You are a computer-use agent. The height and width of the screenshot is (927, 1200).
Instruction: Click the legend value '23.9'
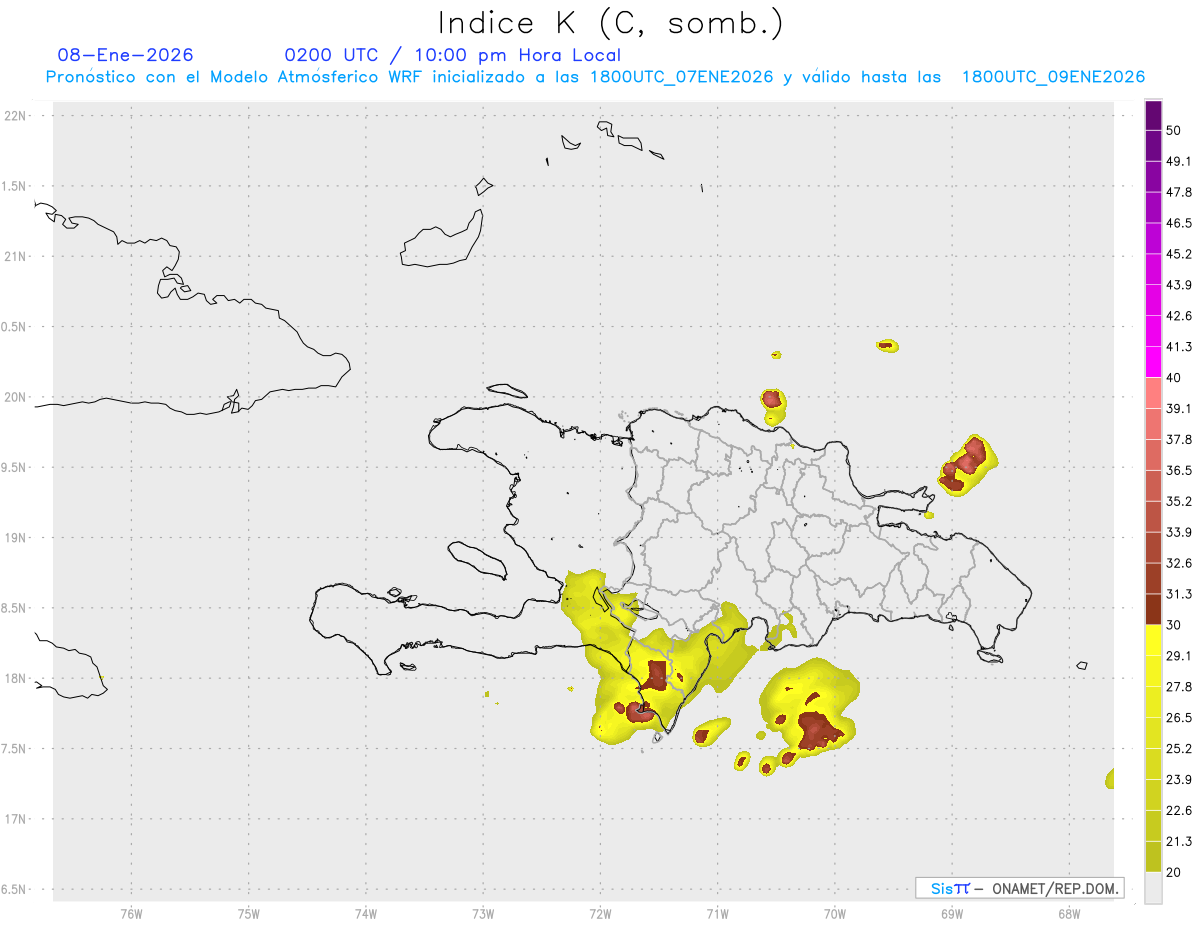pos(1179,779)
